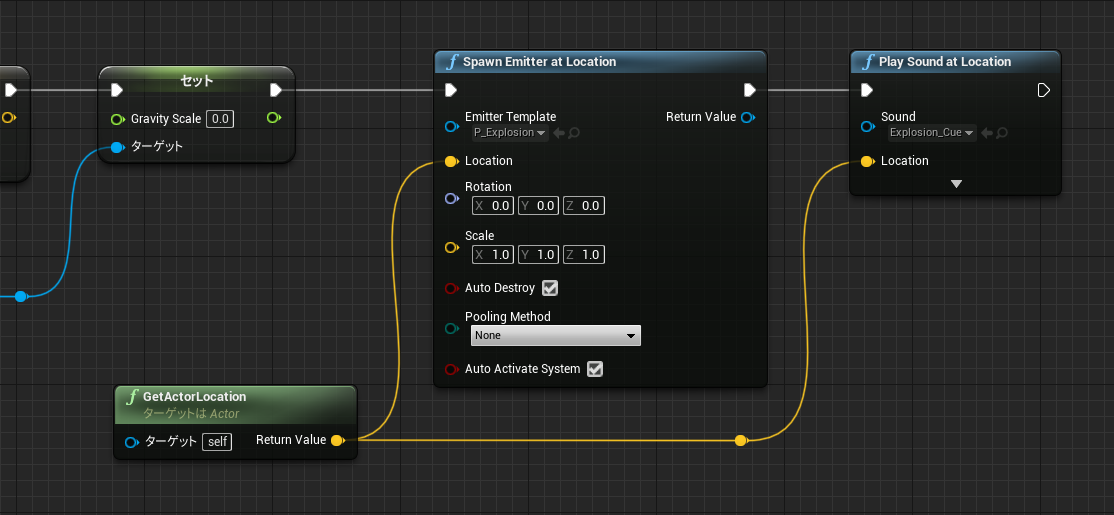Click the 'ターゲットは Actor' subtitle text

click(191, 413)
